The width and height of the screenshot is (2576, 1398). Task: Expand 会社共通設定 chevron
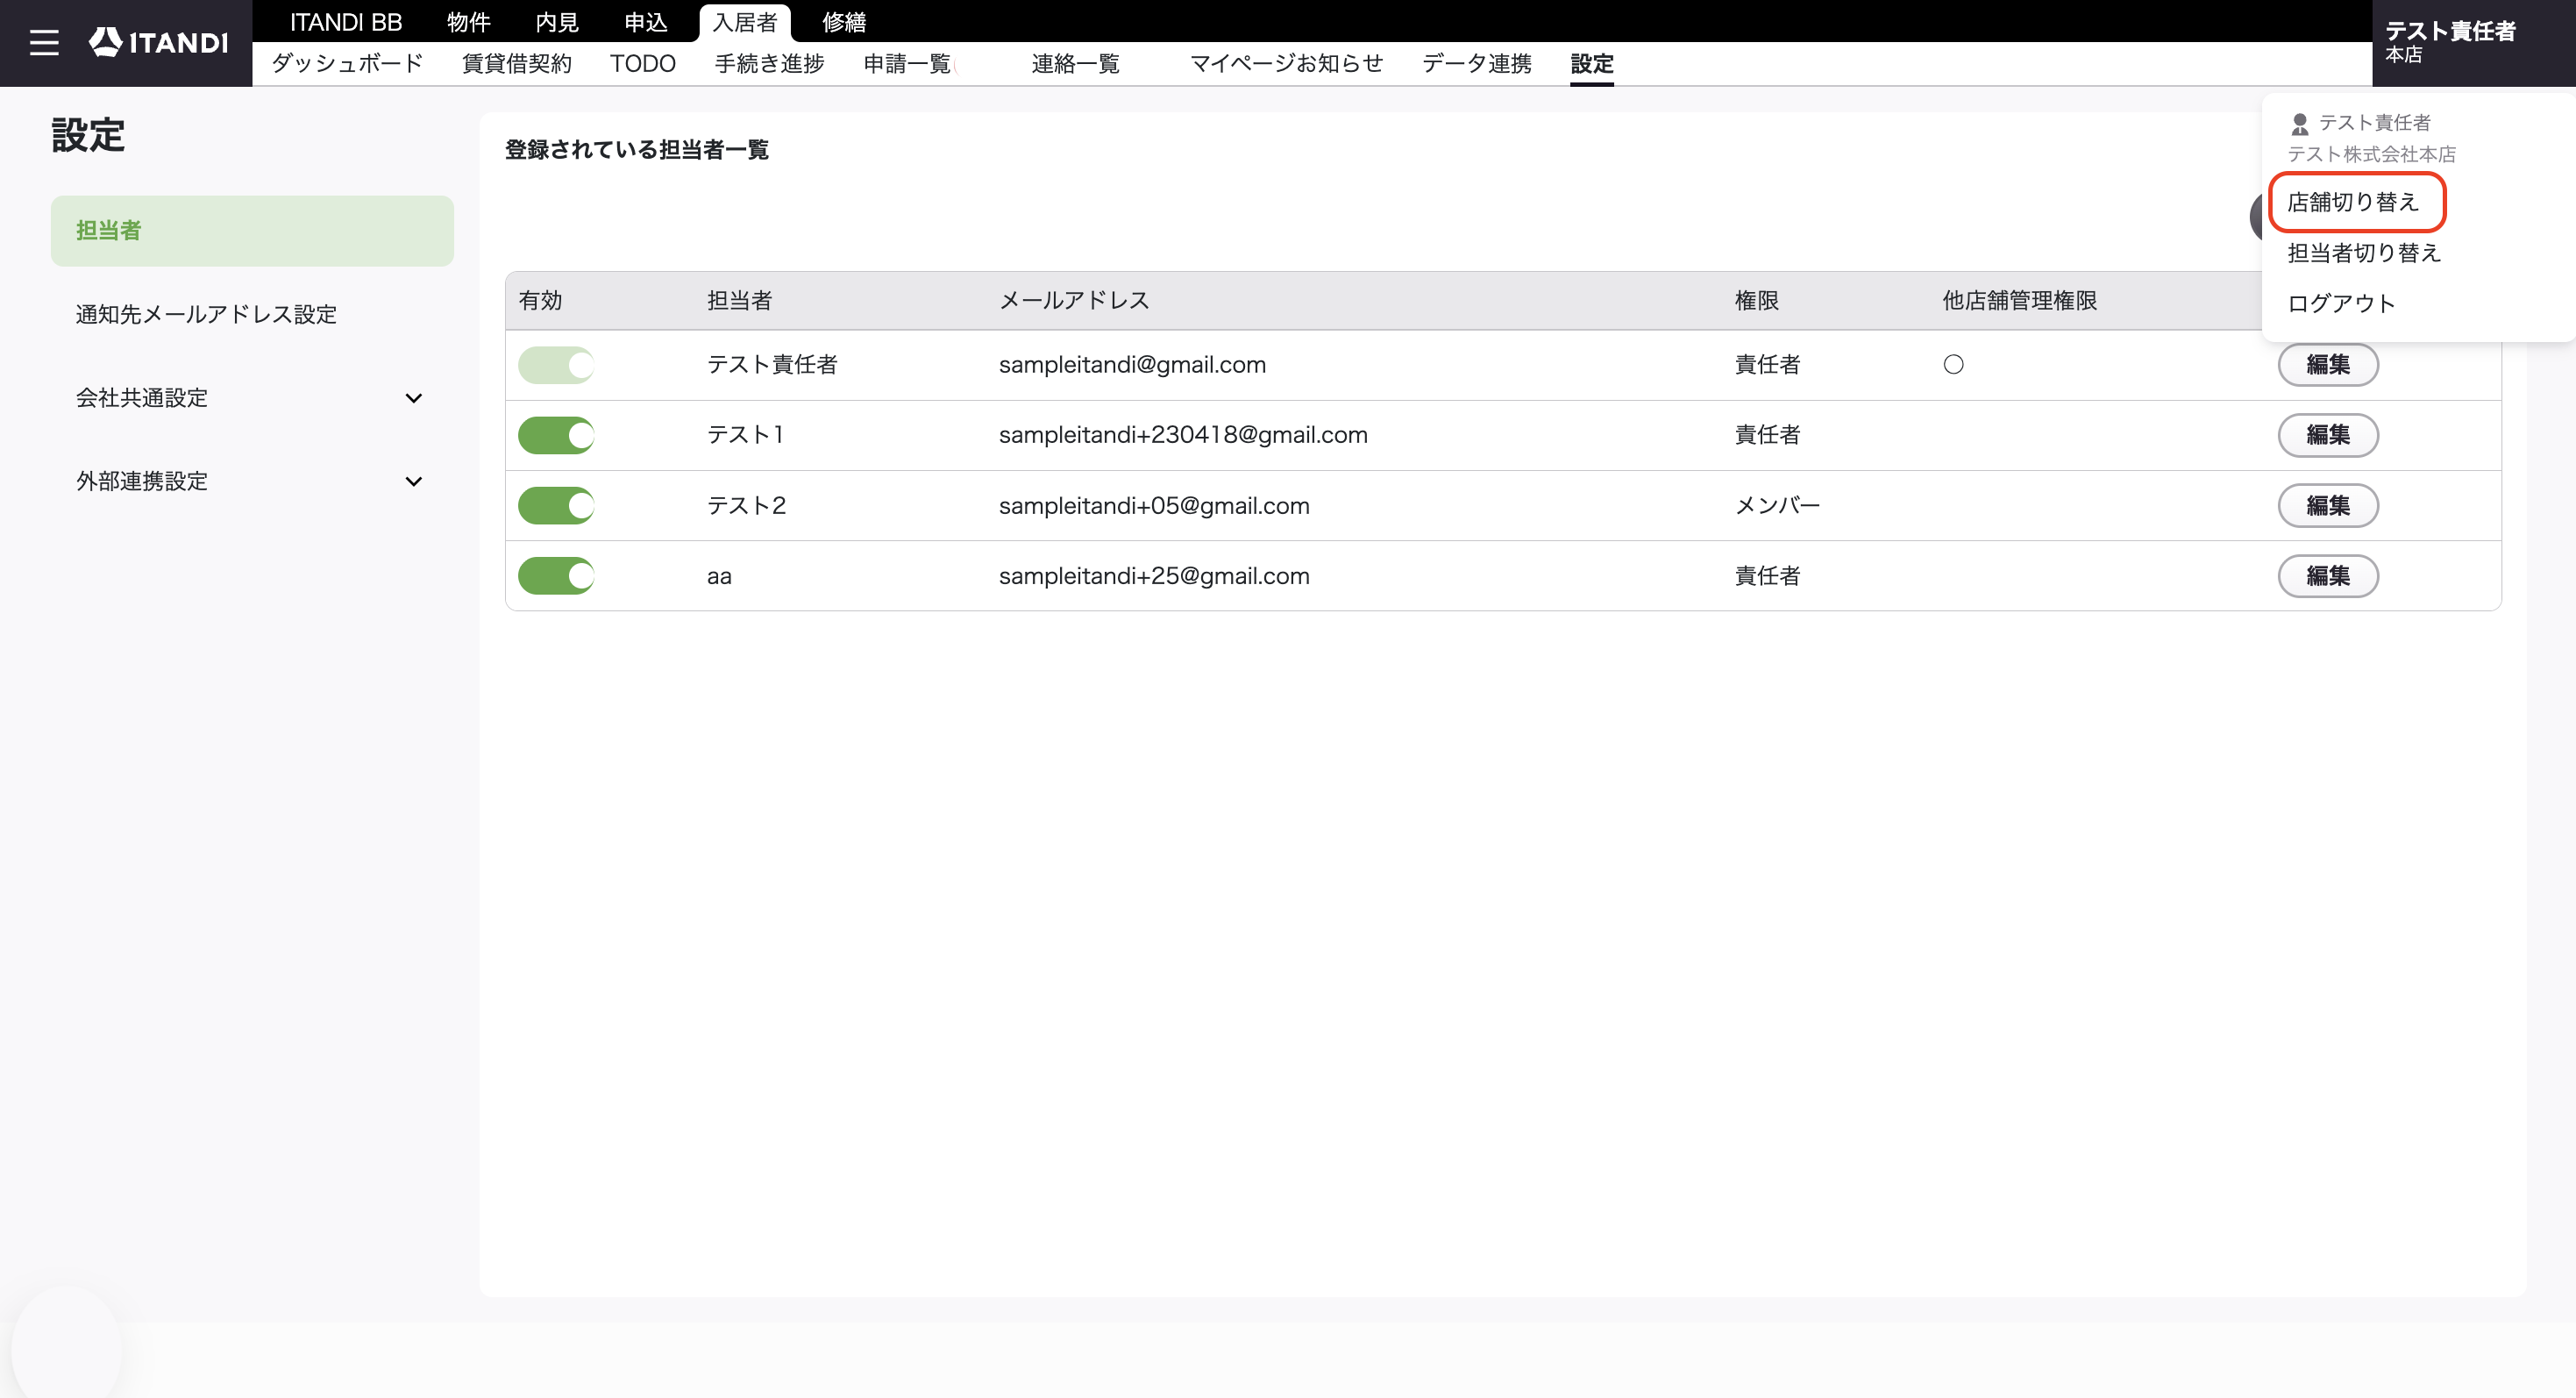(x=413, y=398)
